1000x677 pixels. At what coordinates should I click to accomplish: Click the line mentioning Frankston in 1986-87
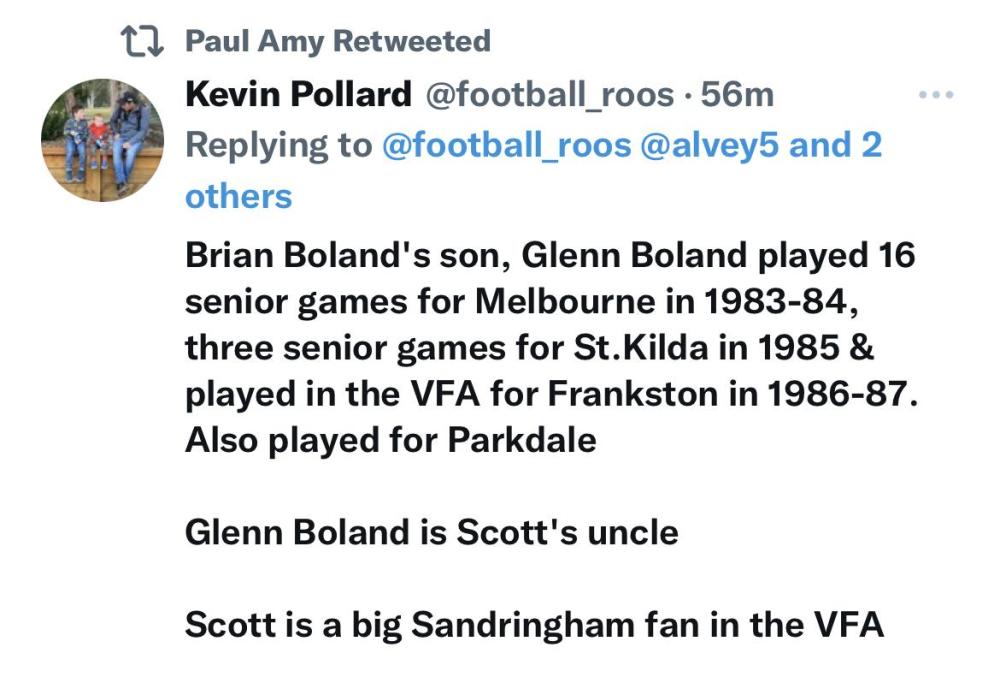tap(551, 394)
